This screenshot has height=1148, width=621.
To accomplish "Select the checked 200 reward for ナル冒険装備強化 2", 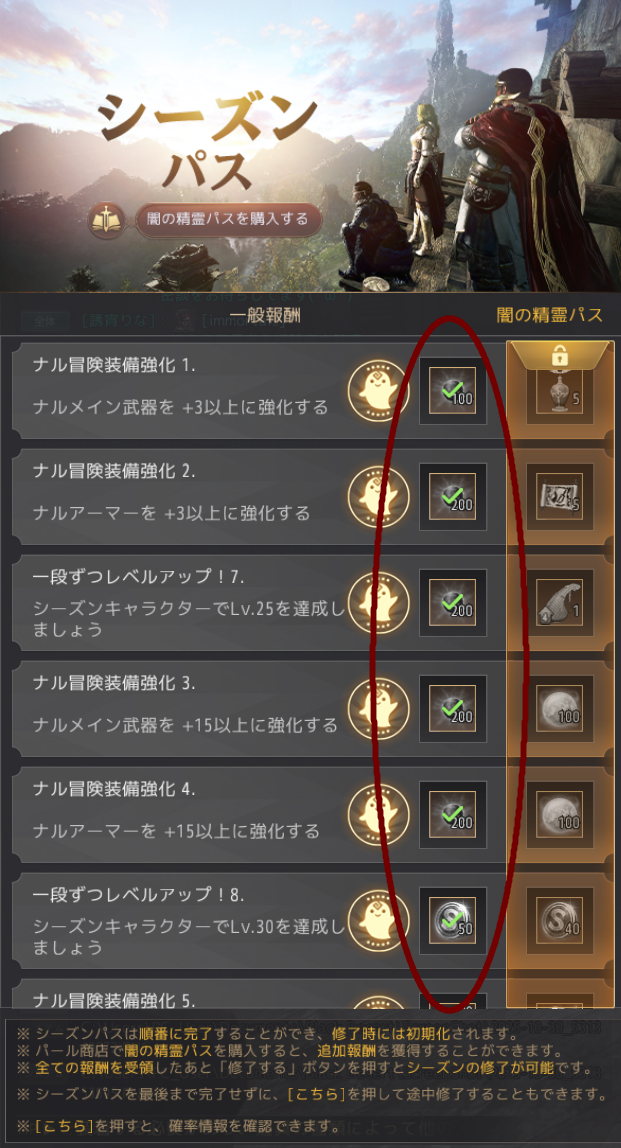I will (453, 497).
